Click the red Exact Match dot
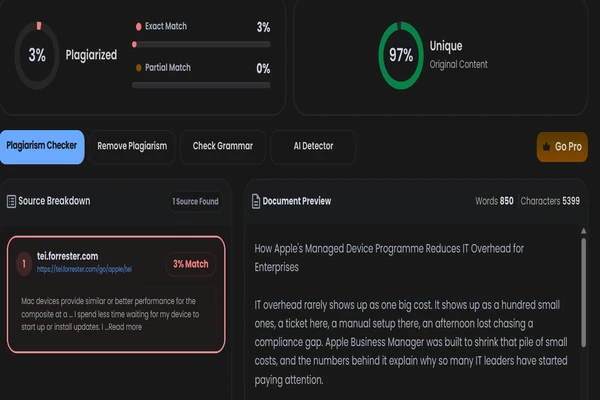 [x=139, y=26]
